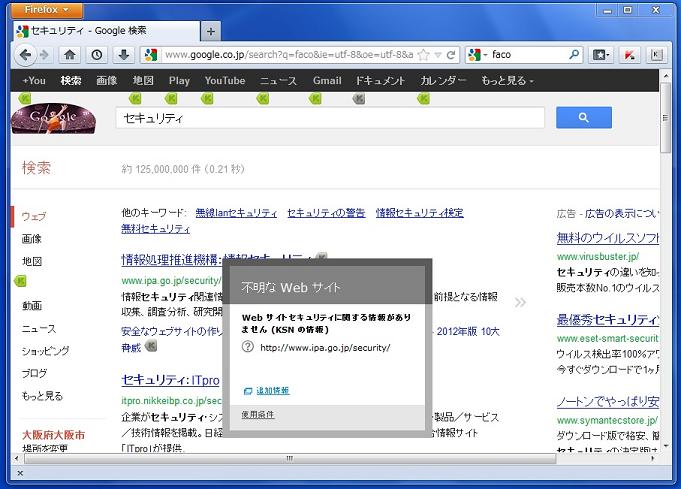
Task: Bookmark page with the star icon
Action: [x=423, y=55]
